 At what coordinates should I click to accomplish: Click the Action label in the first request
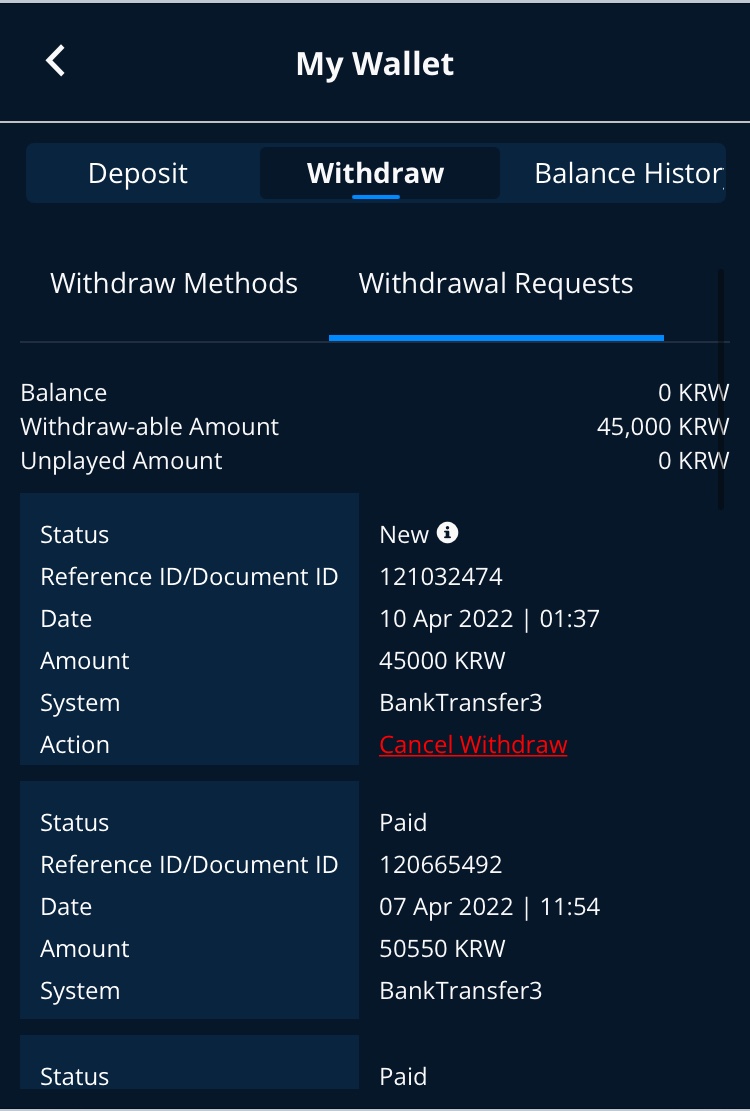[74, 745]
